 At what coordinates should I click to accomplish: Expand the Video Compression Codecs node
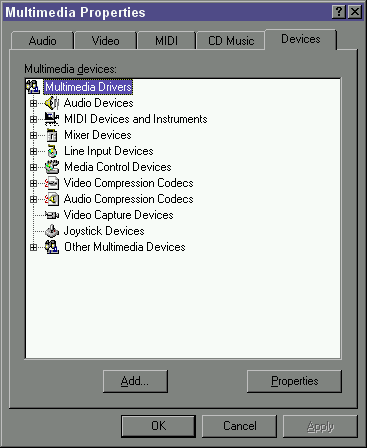[x=33, y=183]
